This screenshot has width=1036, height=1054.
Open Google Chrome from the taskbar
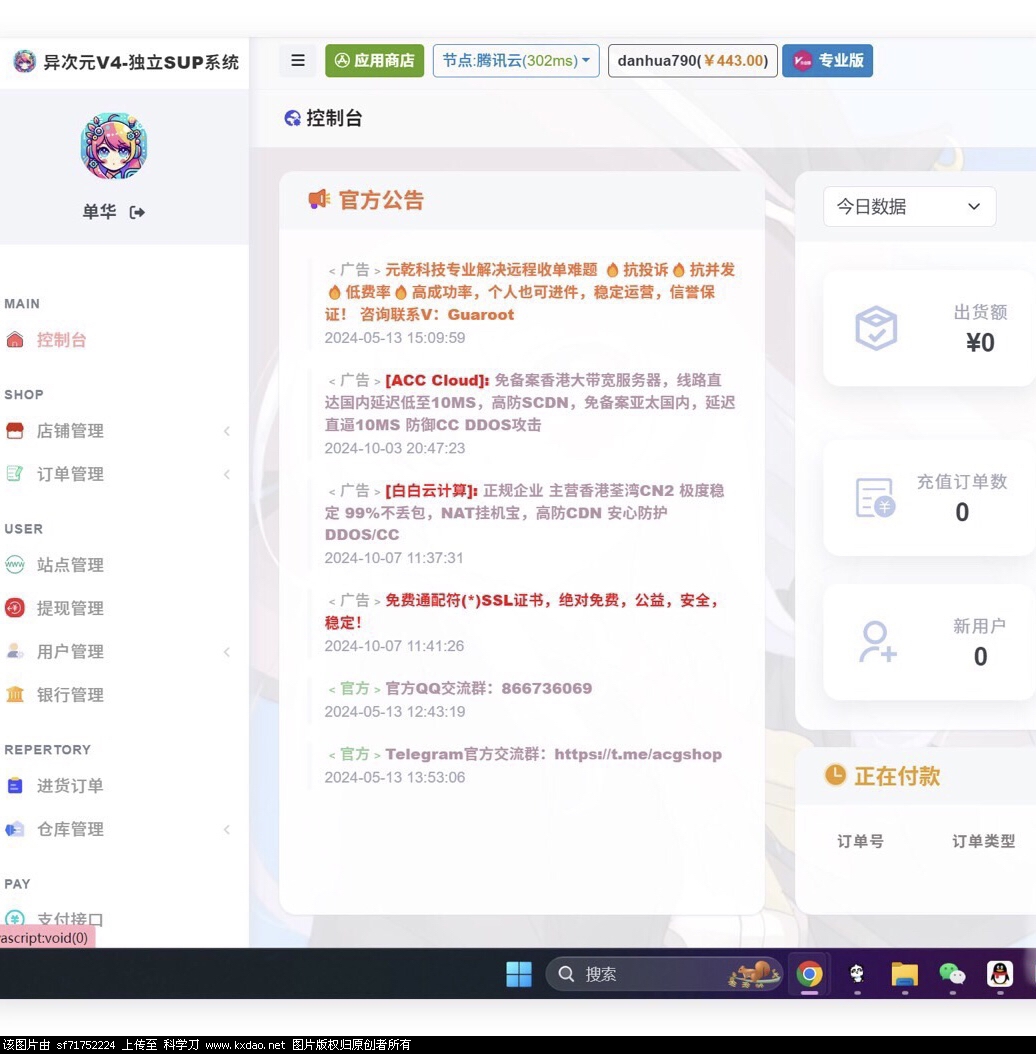(x=809, y=974)
